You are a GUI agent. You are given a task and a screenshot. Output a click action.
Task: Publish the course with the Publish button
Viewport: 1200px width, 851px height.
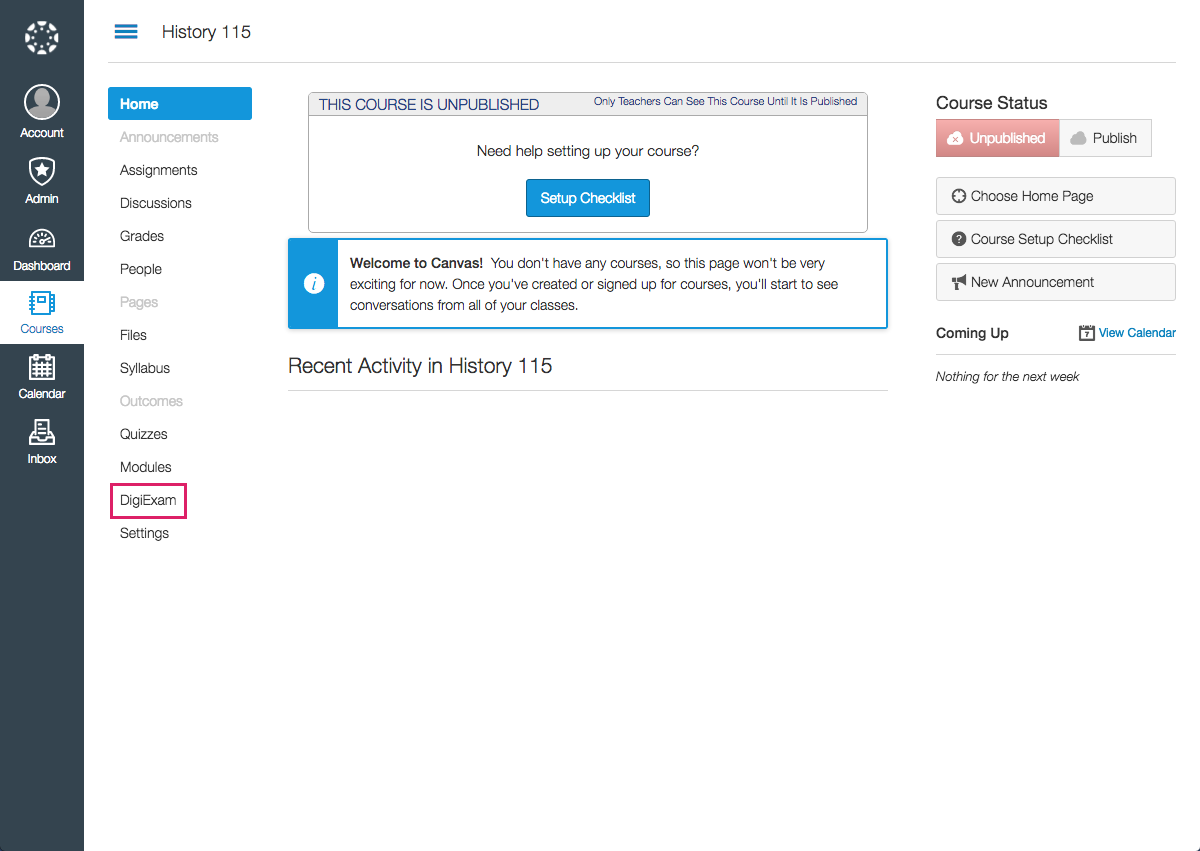pyautogui.click(x=1105, y=138)
